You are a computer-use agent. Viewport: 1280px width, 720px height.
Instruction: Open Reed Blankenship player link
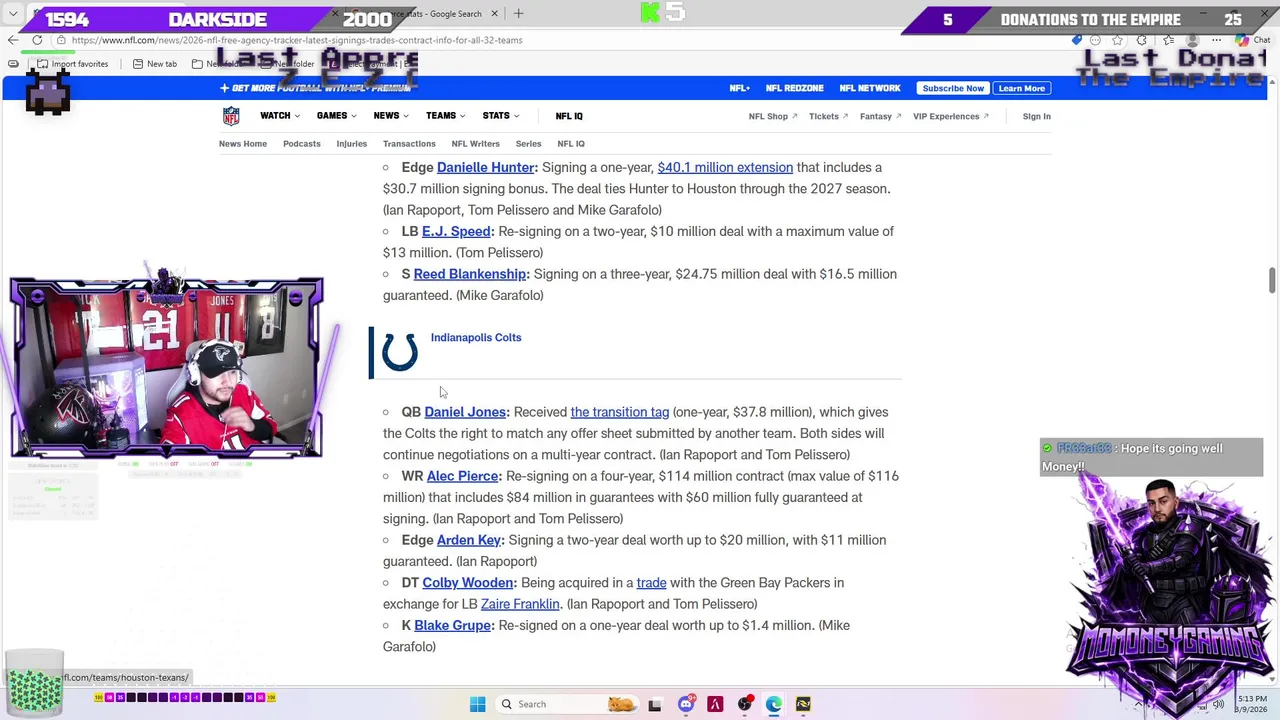pos(470,274)
